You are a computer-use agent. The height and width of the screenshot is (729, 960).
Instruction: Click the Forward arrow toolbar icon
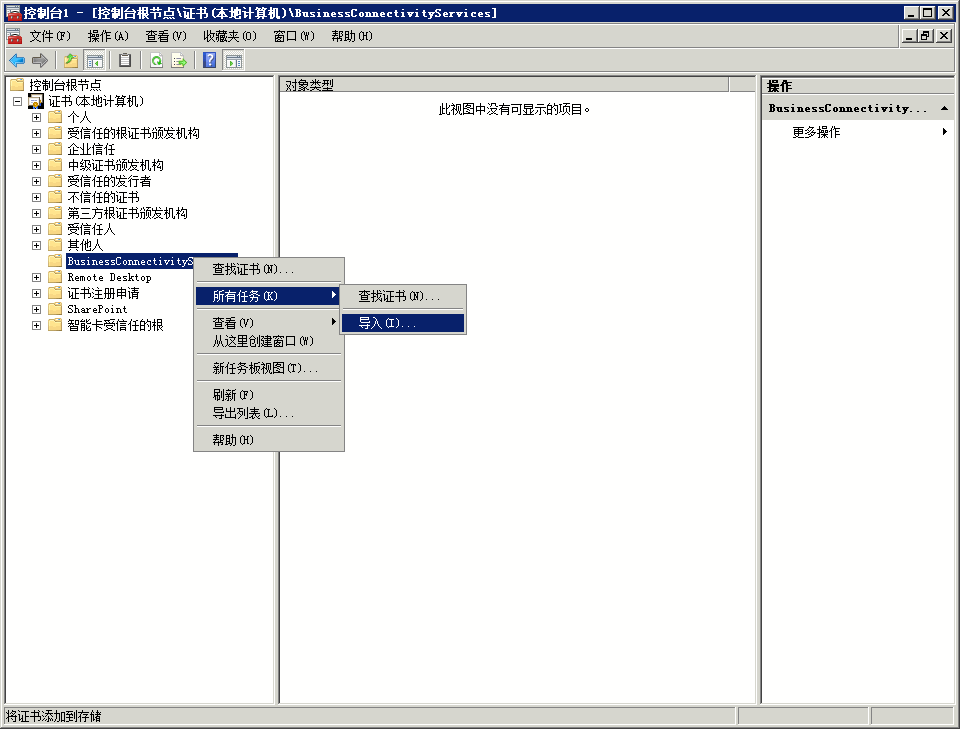click(40, 61)
